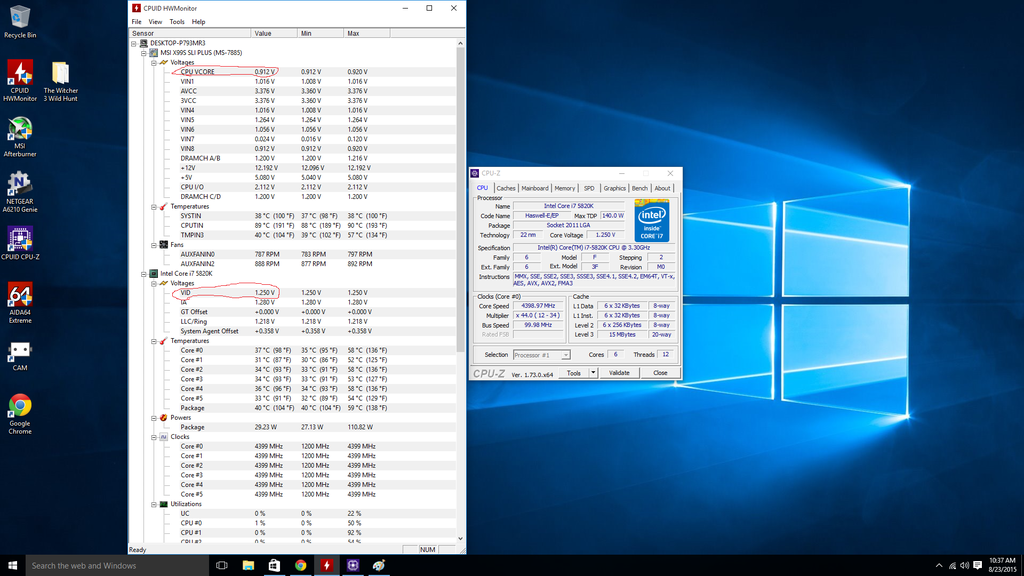Screen dimensions: 1024x576
Task: Select the HWMonitor icon on the taskbar
Action: coord(327,565)
